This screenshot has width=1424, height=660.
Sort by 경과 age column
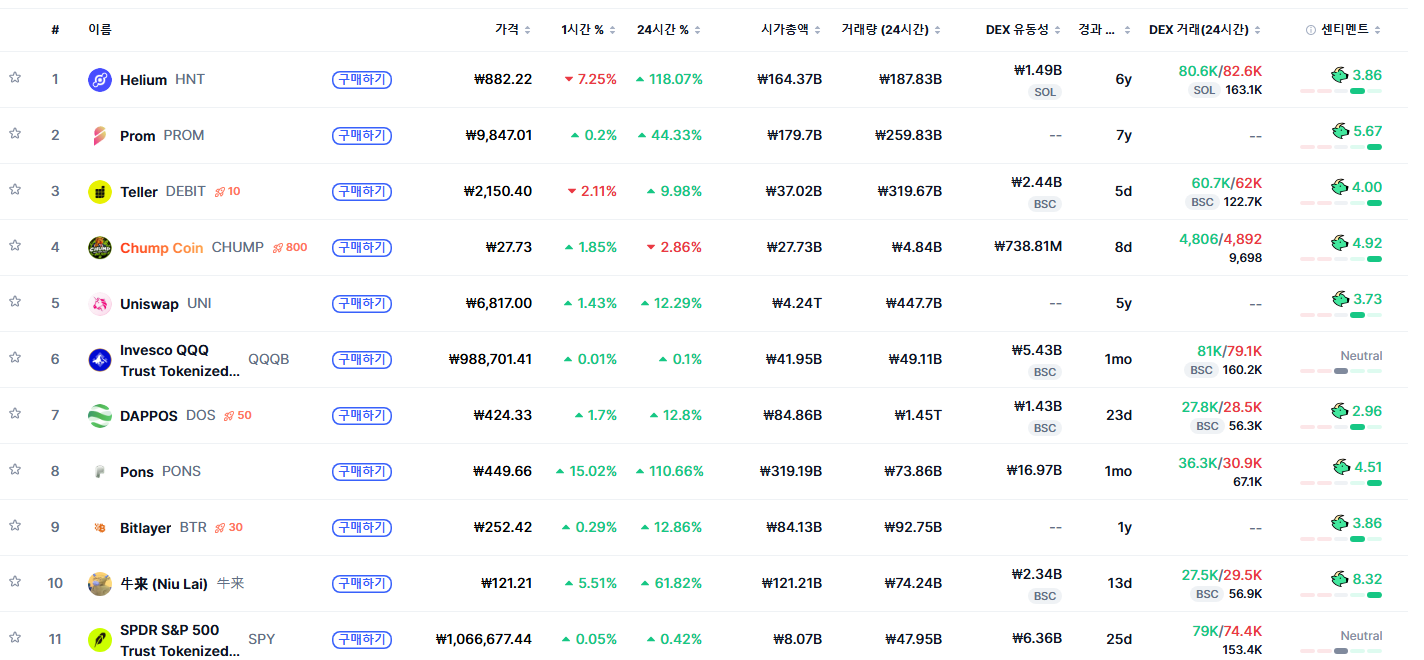tap(1105, 30)
